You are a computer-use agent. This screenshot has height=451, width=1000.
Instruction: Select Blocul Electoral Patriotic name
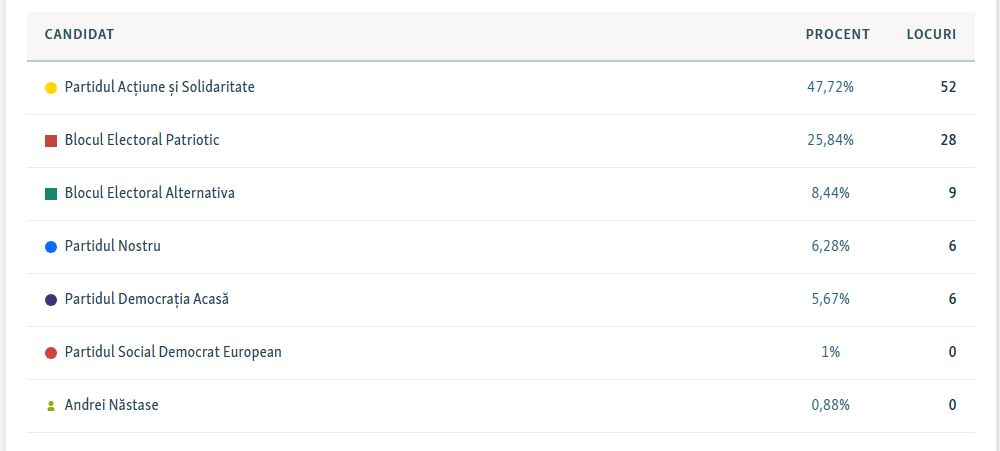142,140
